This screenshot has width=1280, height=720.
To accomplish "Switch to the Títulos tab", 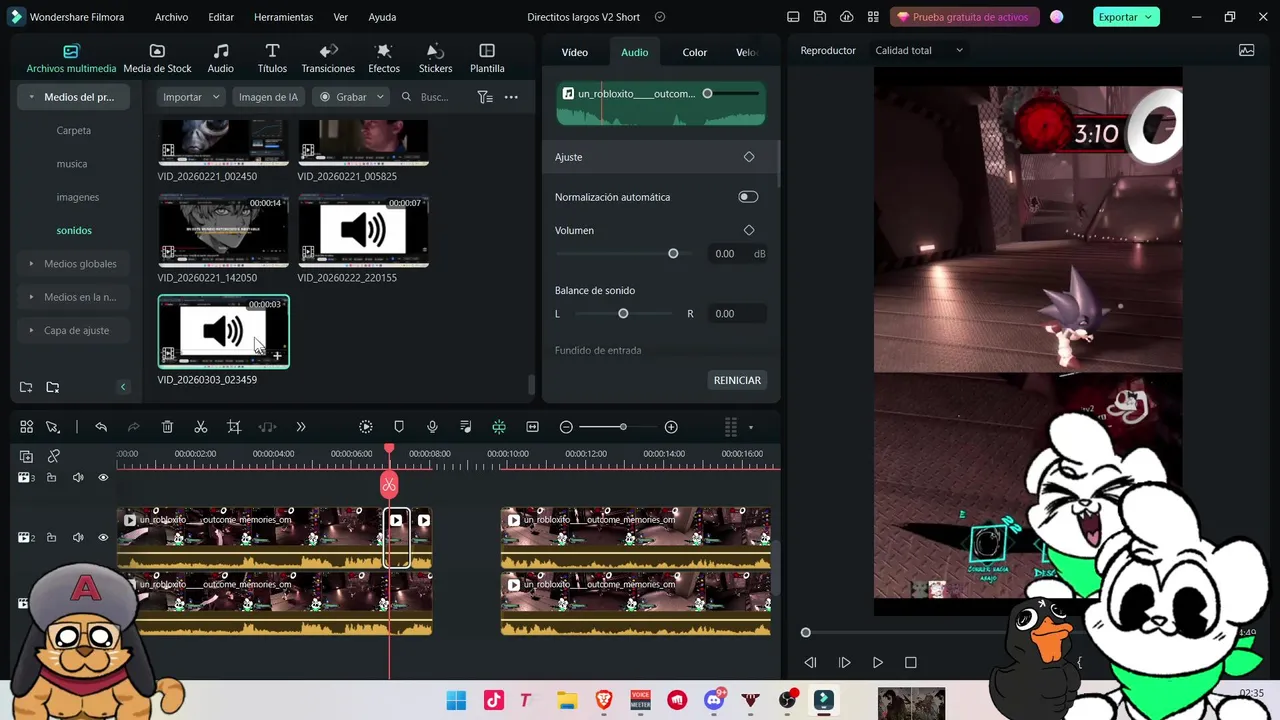I will pos(272,59).
